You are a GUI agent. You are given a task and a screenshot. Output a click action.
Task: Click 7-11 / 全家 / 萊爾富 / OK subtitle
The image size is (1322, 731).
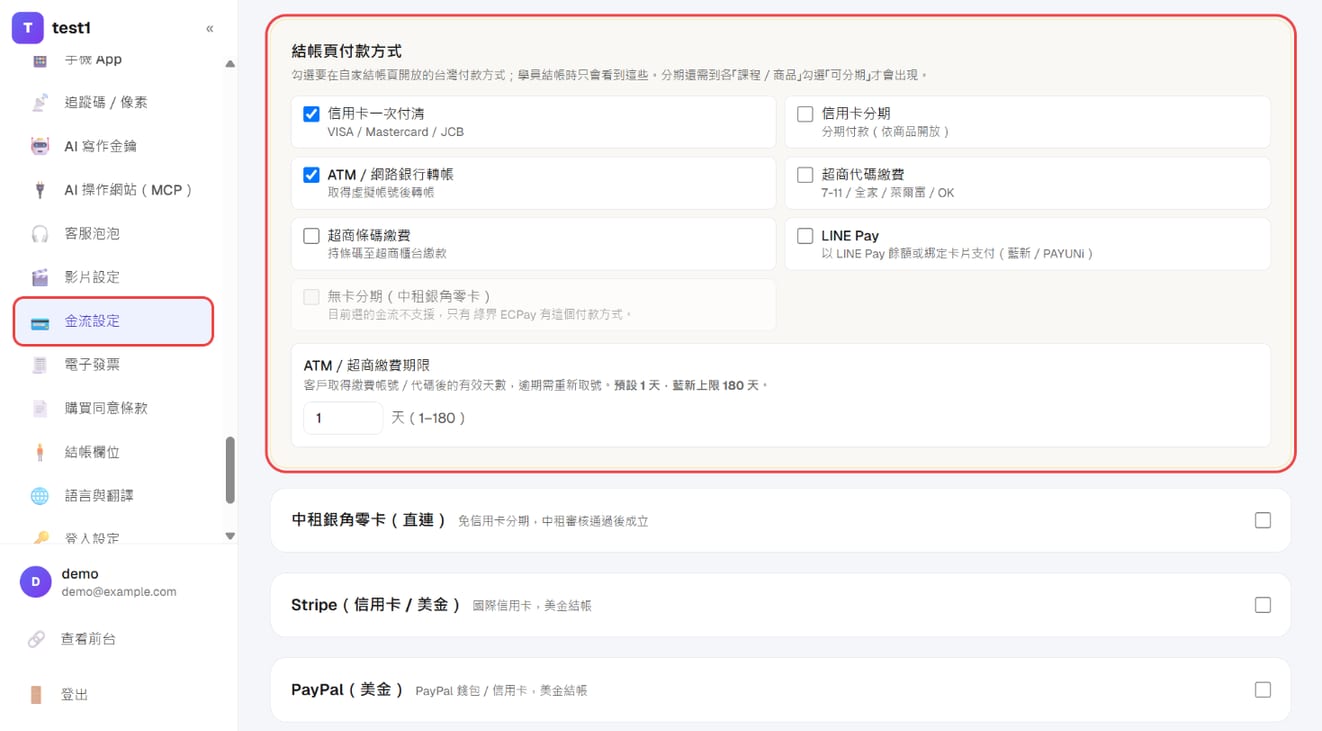coord(888,193)
